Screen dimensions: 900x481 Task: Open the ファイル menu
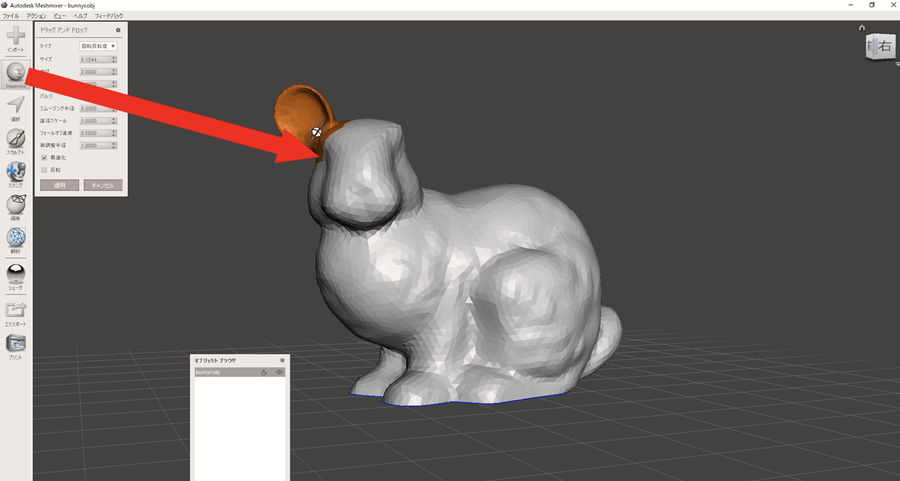[x=11, y=16]
